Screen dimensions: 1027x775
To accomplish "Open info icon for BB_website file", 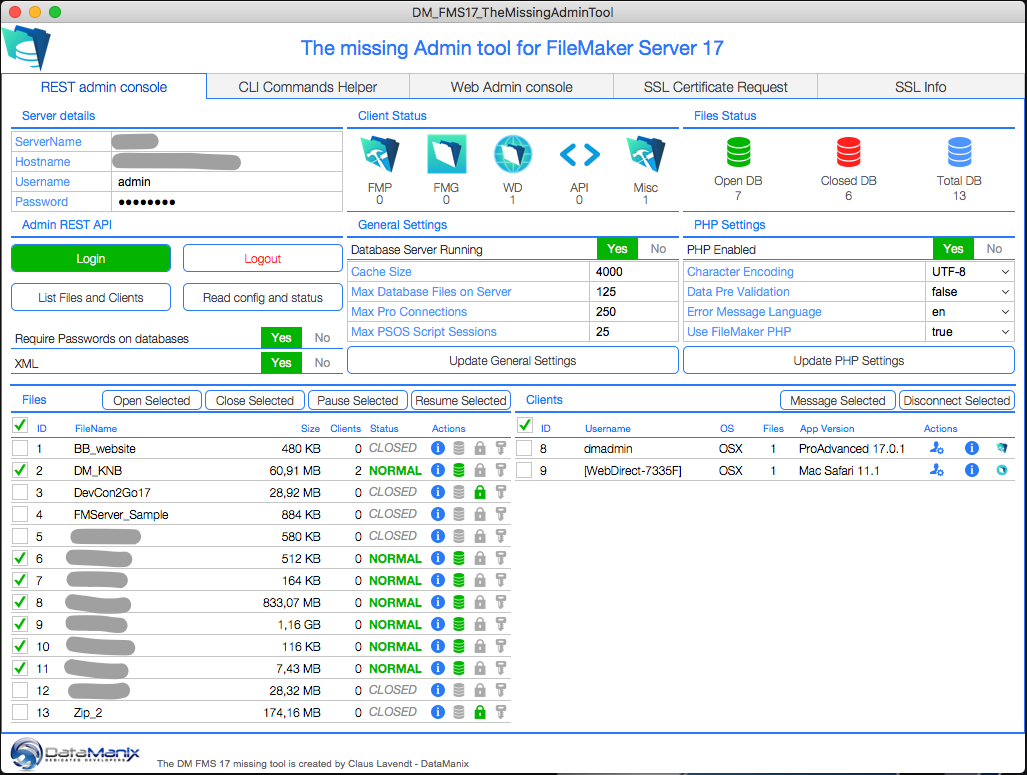I will pyautogui.click(x=438, y=448).
